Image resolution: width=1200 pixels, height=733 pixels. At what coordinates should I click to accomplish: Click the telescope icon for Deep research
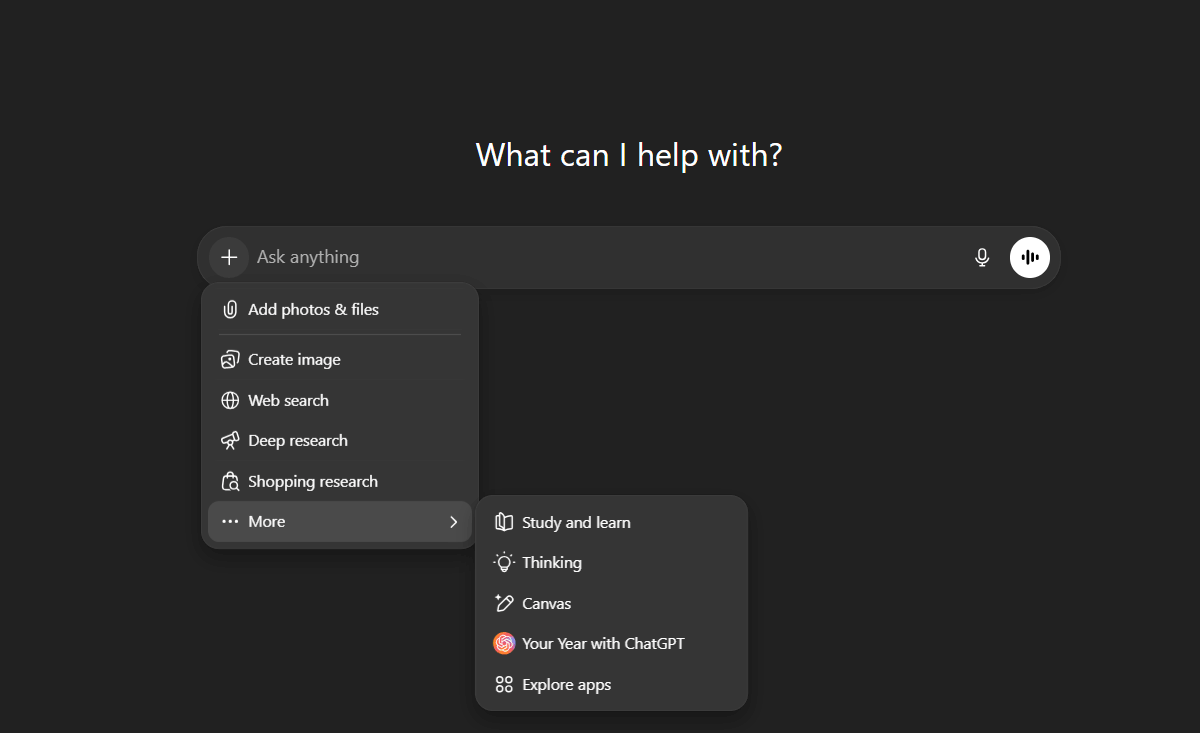click(230, 441)
